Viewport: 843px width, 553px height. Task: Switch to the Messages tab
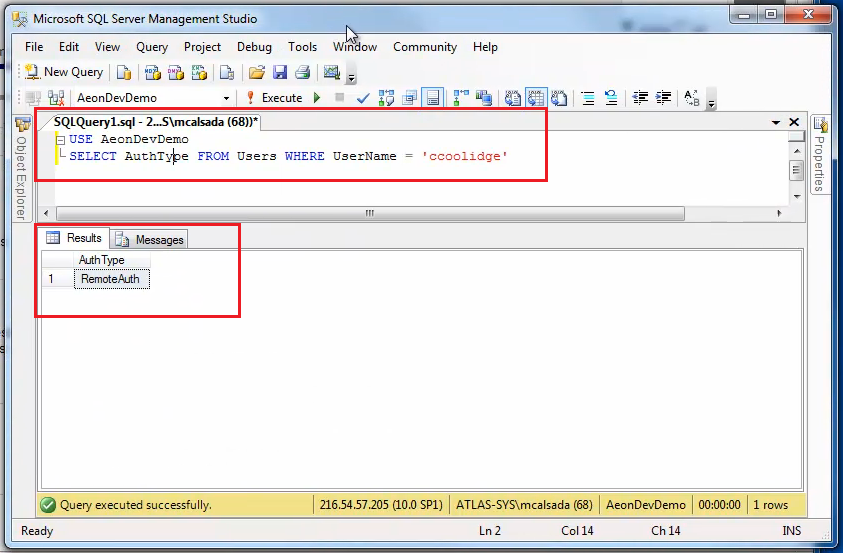tap(150, 240)
